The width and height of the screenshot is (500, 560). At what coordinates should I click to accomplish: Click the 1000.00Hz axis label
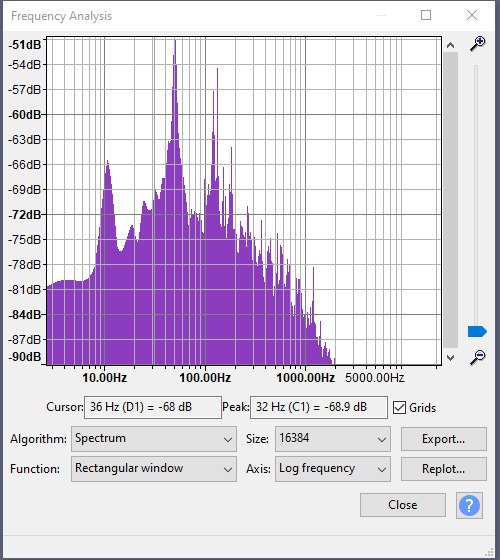(306, 378)
